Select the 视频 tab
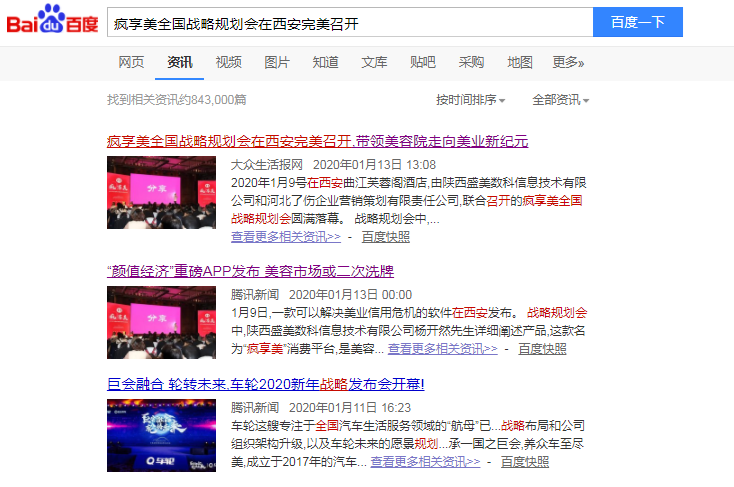 [x=228, y=62]
